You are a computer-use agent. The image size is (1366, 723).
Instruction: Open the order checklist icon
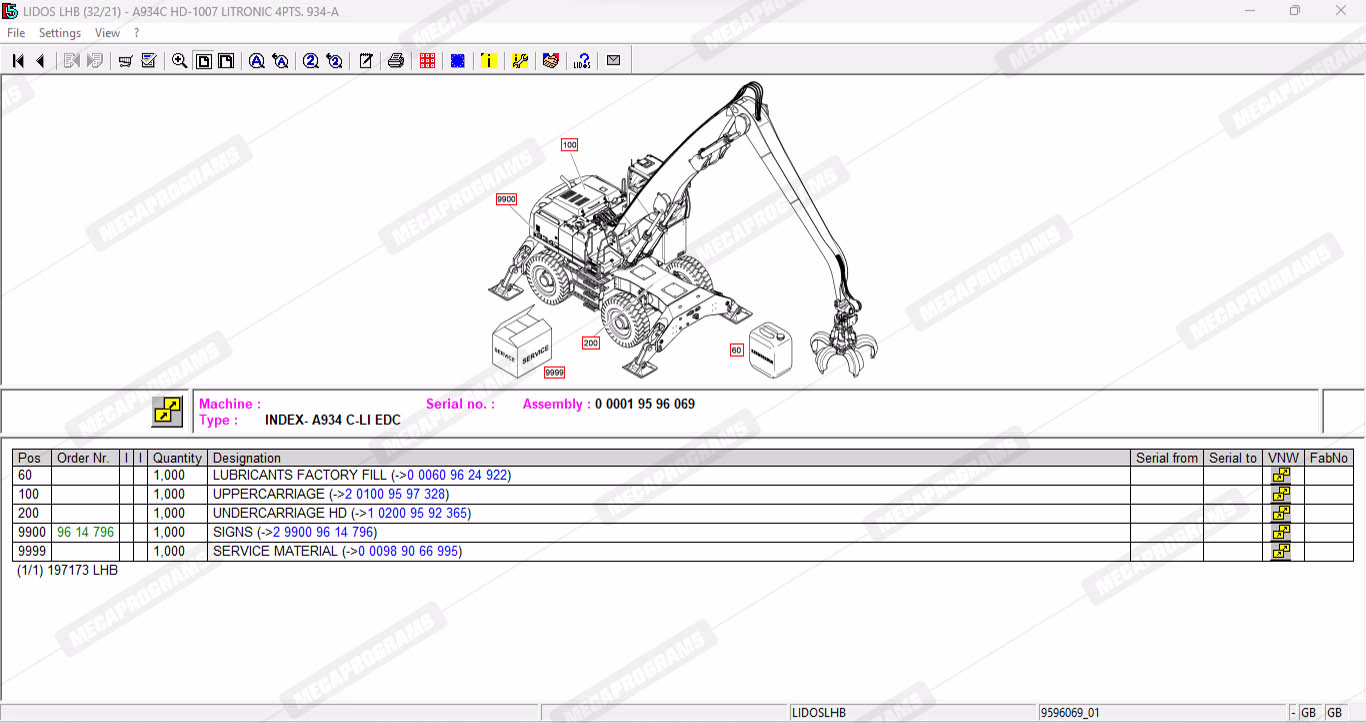149,61
